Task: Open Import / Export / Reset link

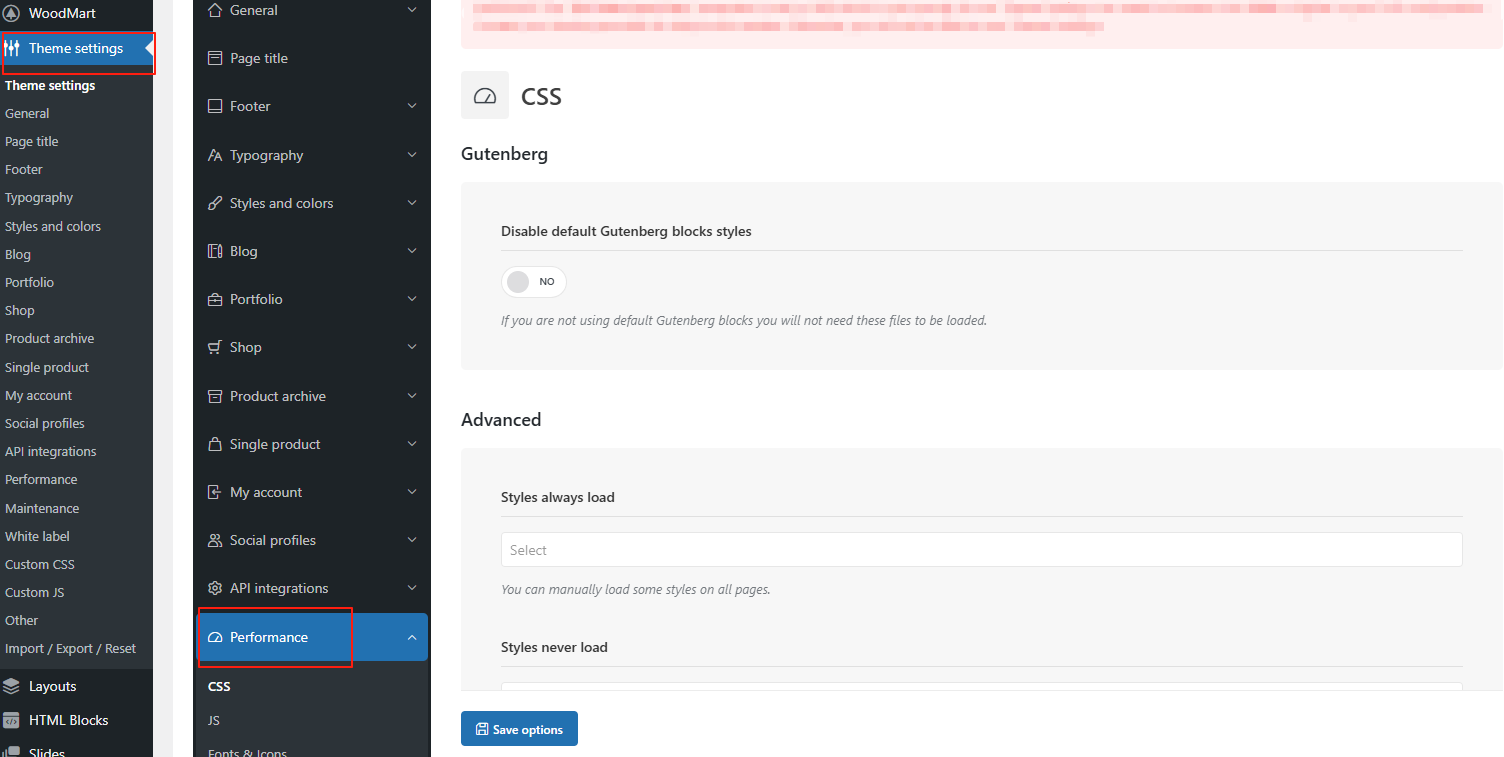Action: pos(70,648)
